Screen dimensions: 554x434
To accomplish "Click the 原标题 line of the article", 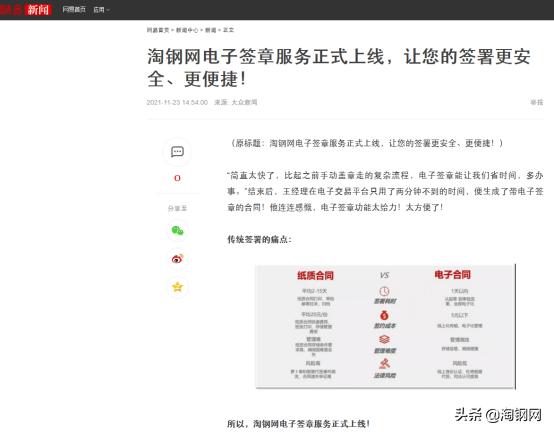I will click(366, 143).
